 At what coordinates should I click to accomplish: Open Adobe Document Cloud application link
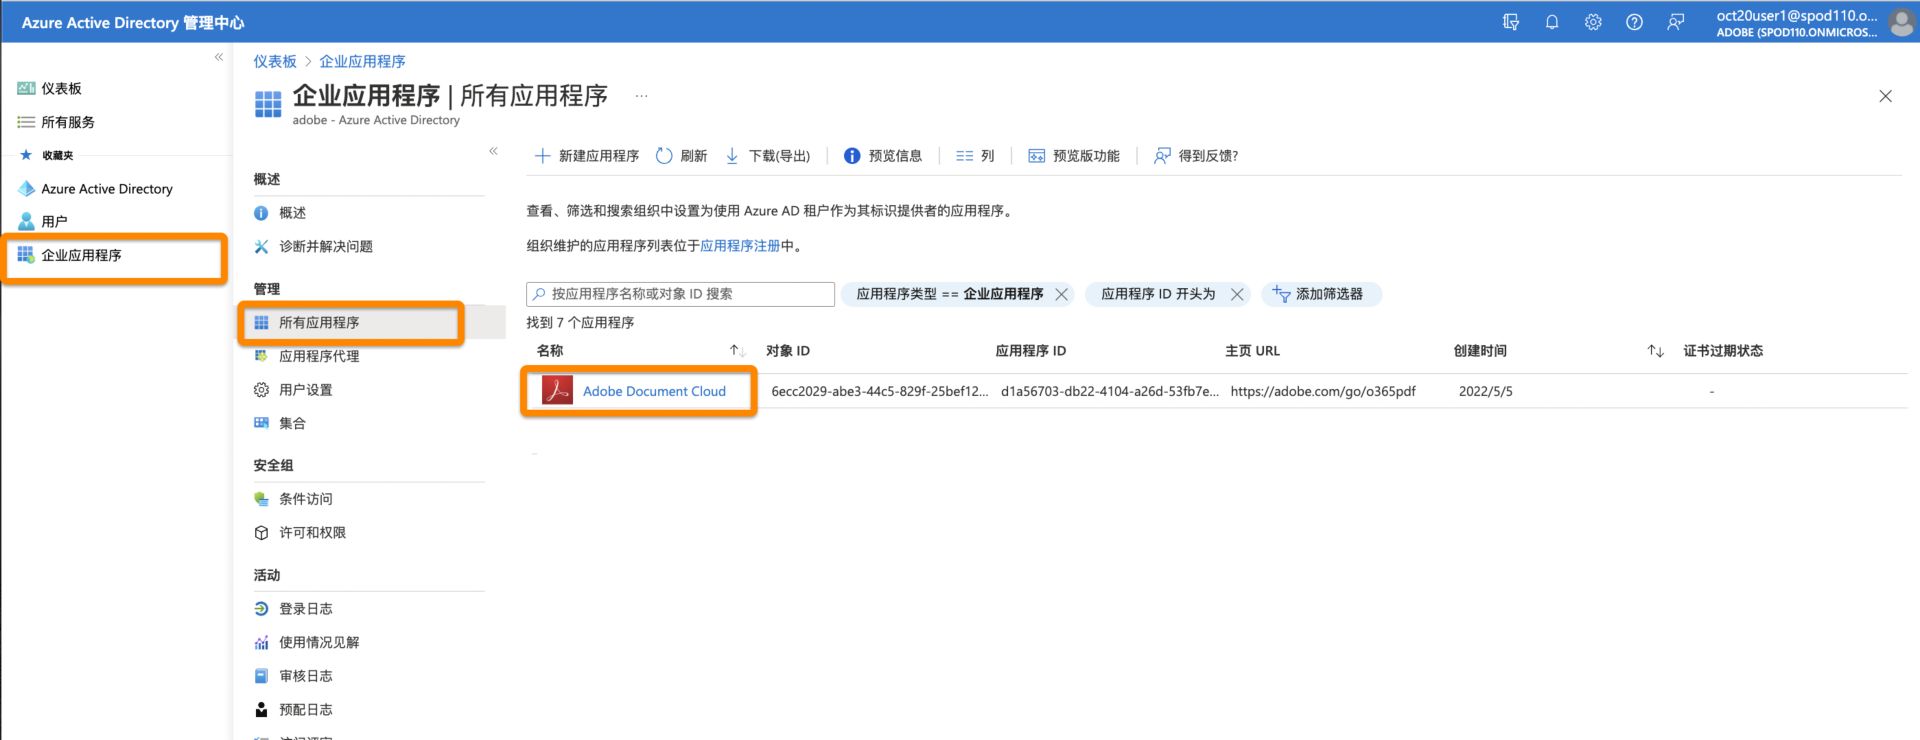point(654,391)
